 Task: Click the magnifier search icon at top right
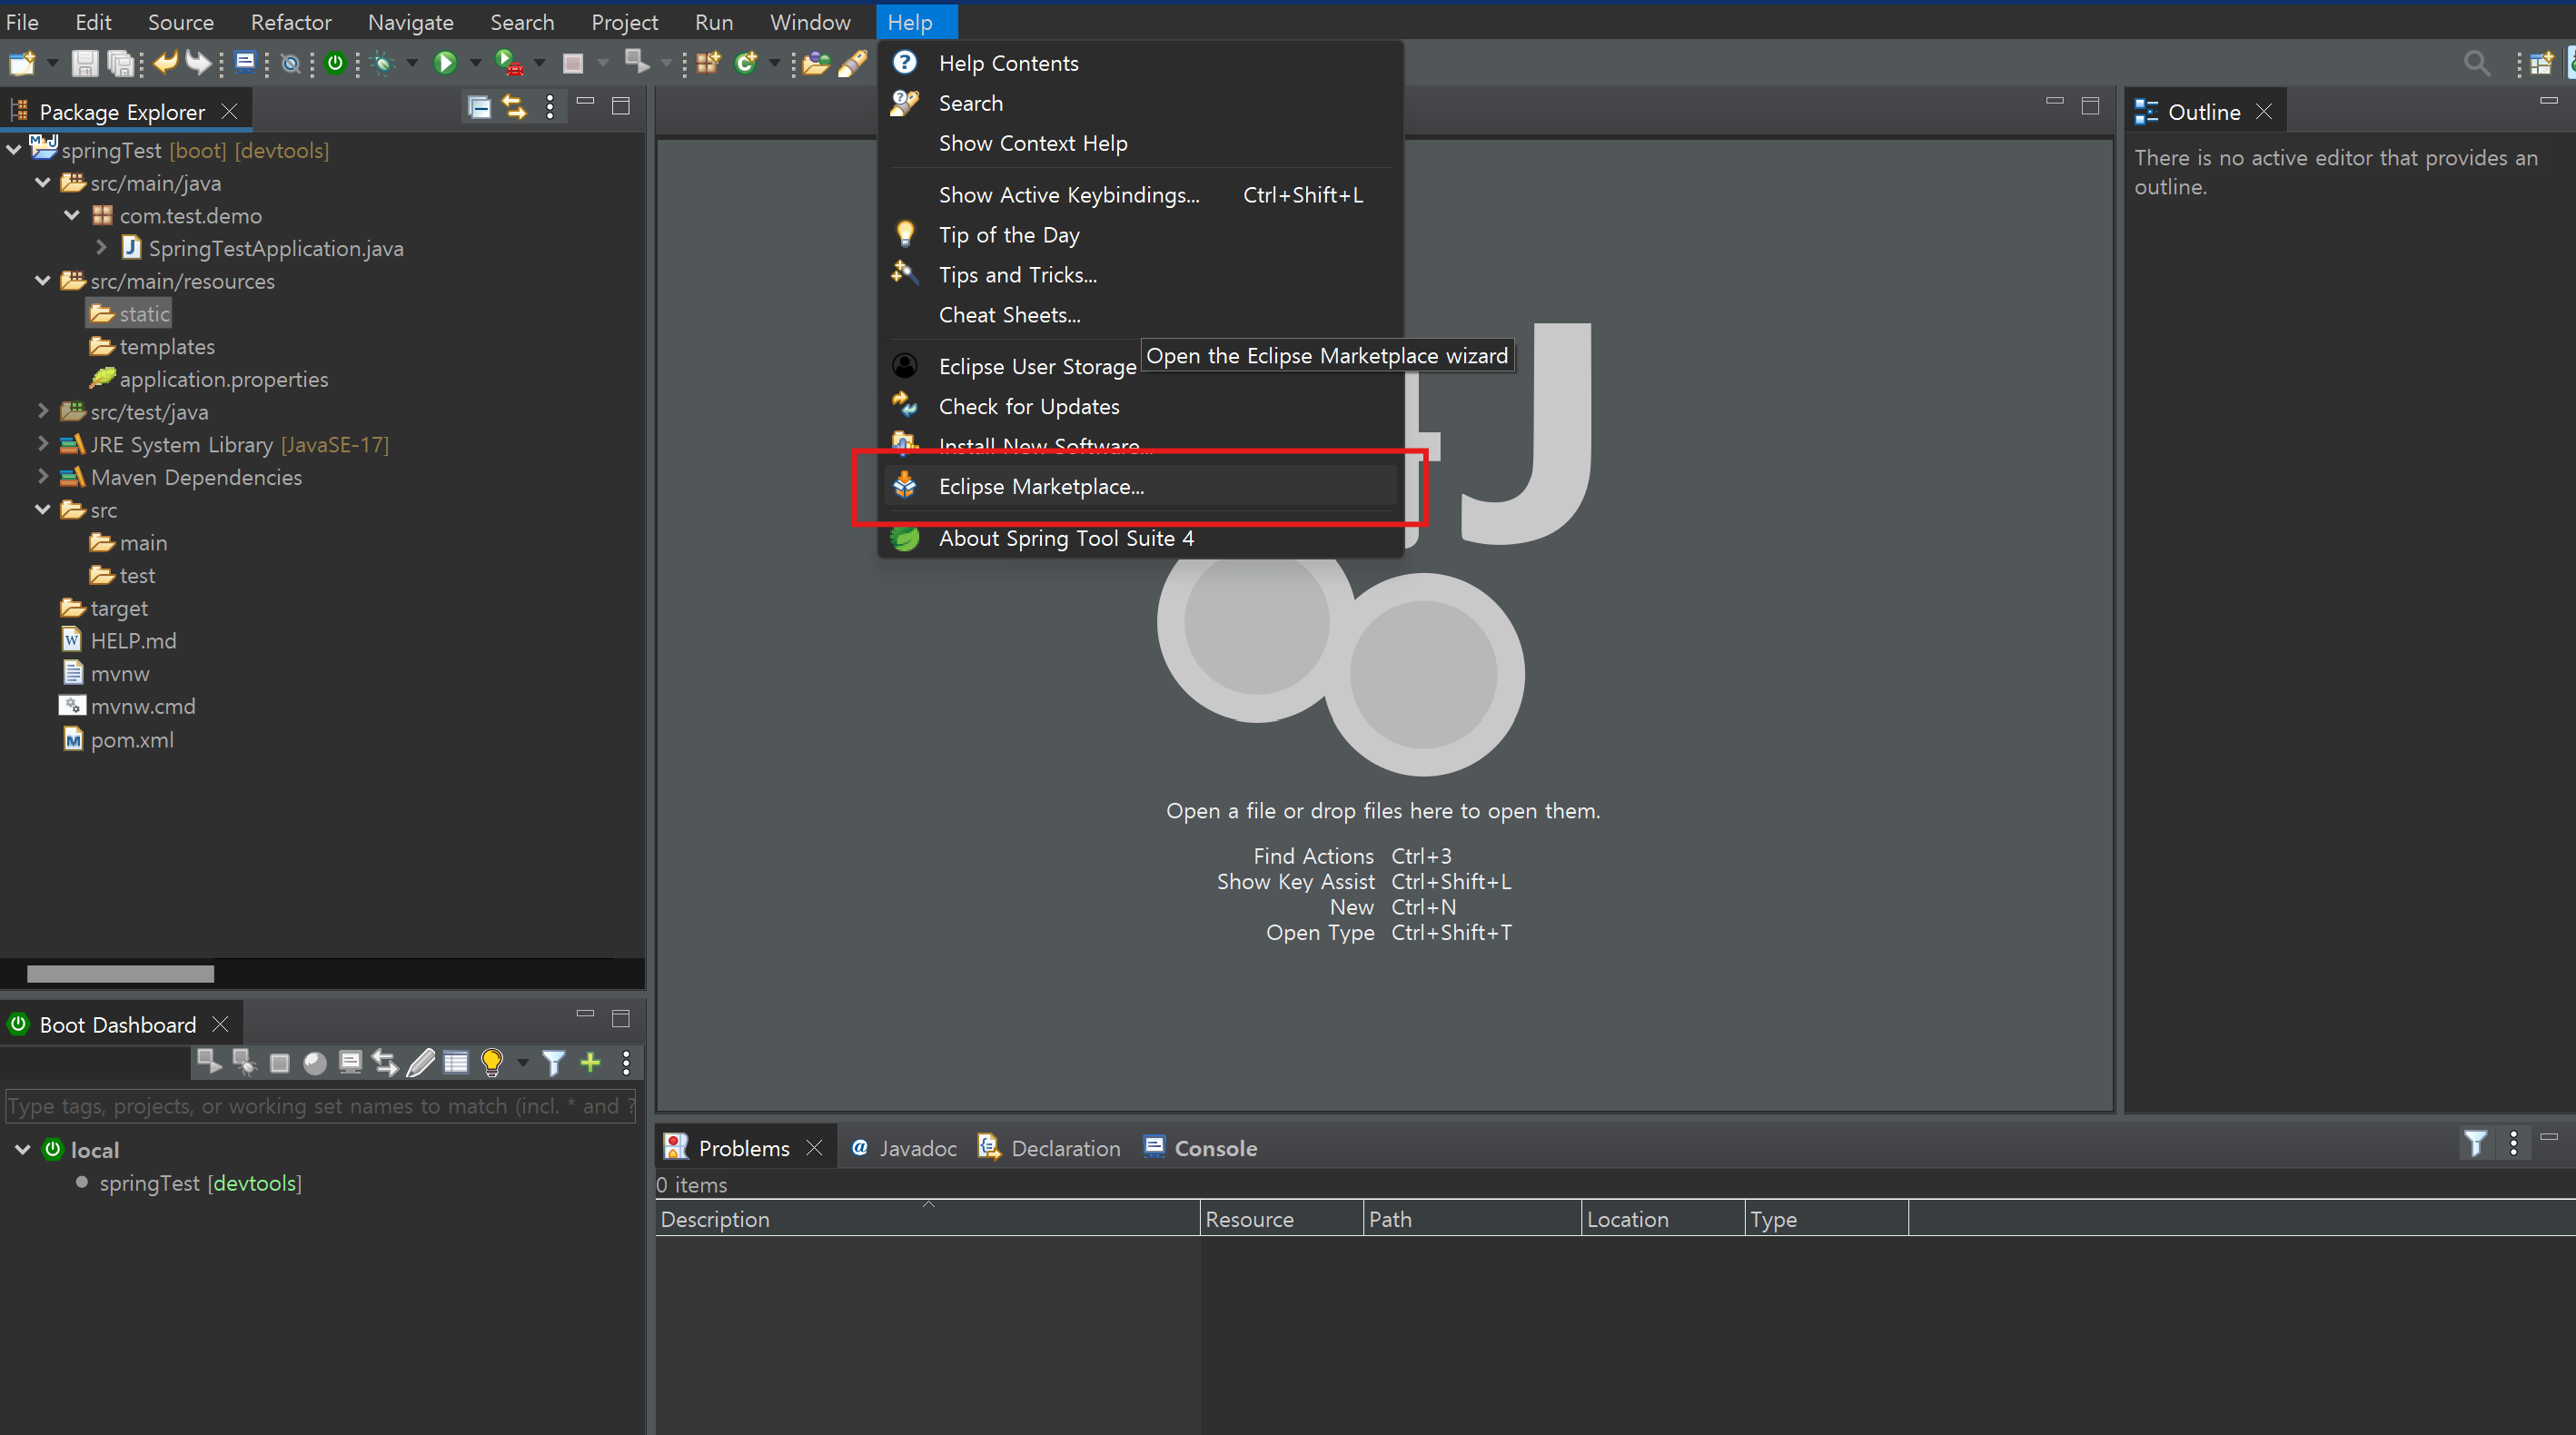tap(2476, 63)
